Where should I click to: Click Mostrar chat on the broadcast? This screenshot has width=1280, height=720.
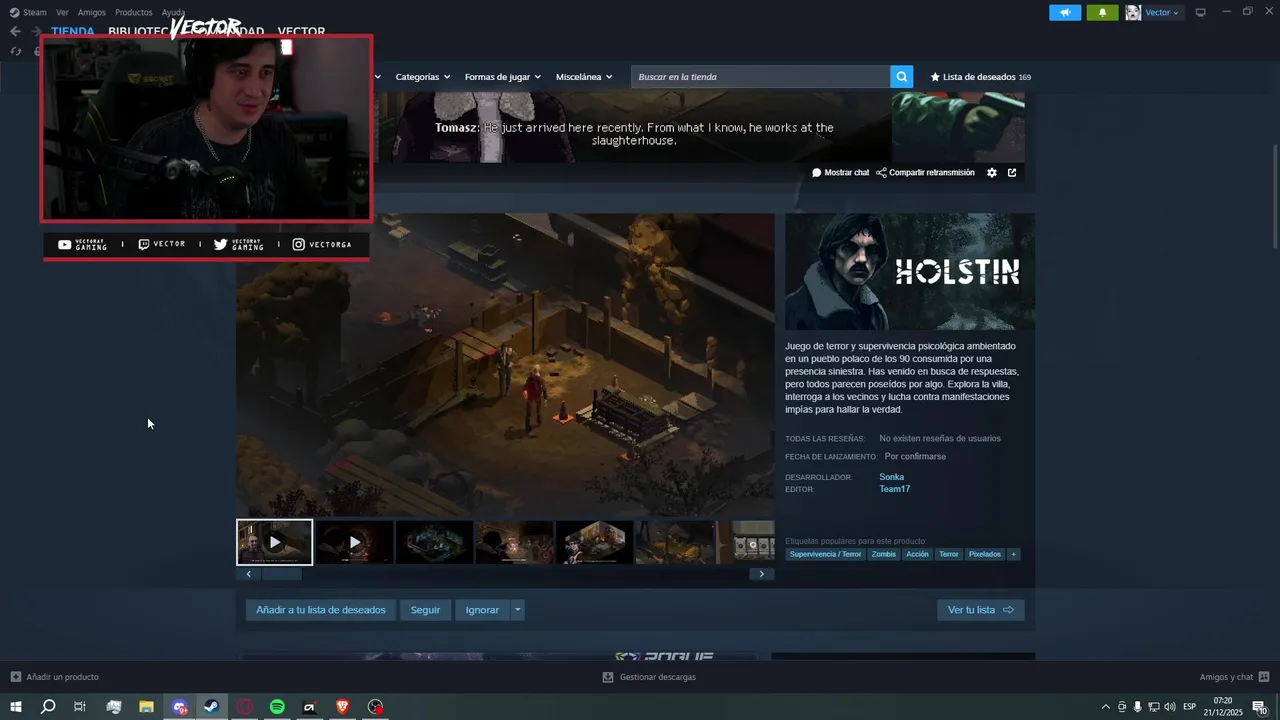(x=840, y=173)
